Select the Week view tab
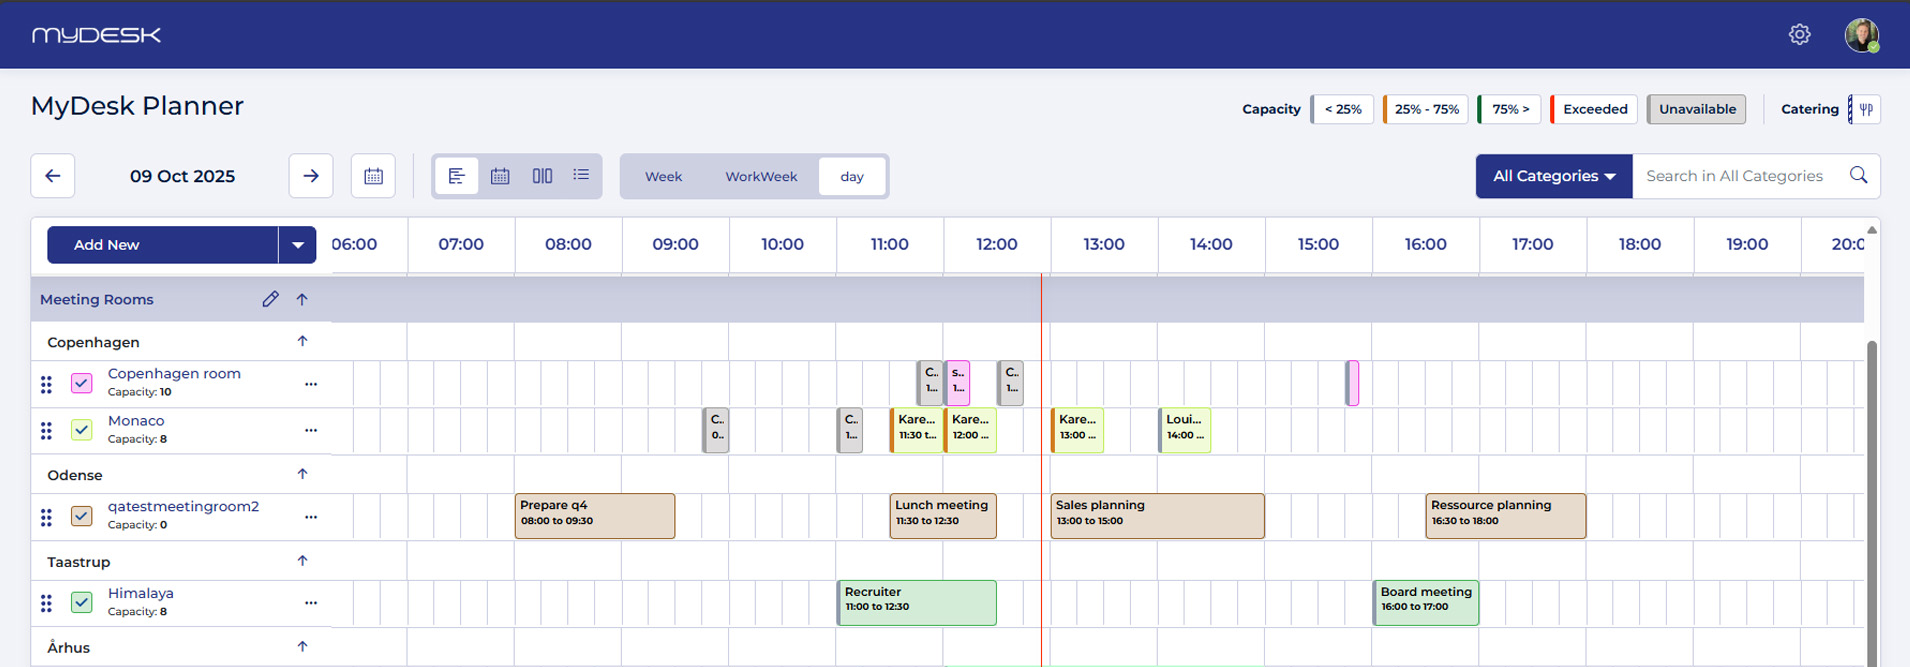This screenshot has width=1910, height=667. pyautogui.click(x=663, y=176)
